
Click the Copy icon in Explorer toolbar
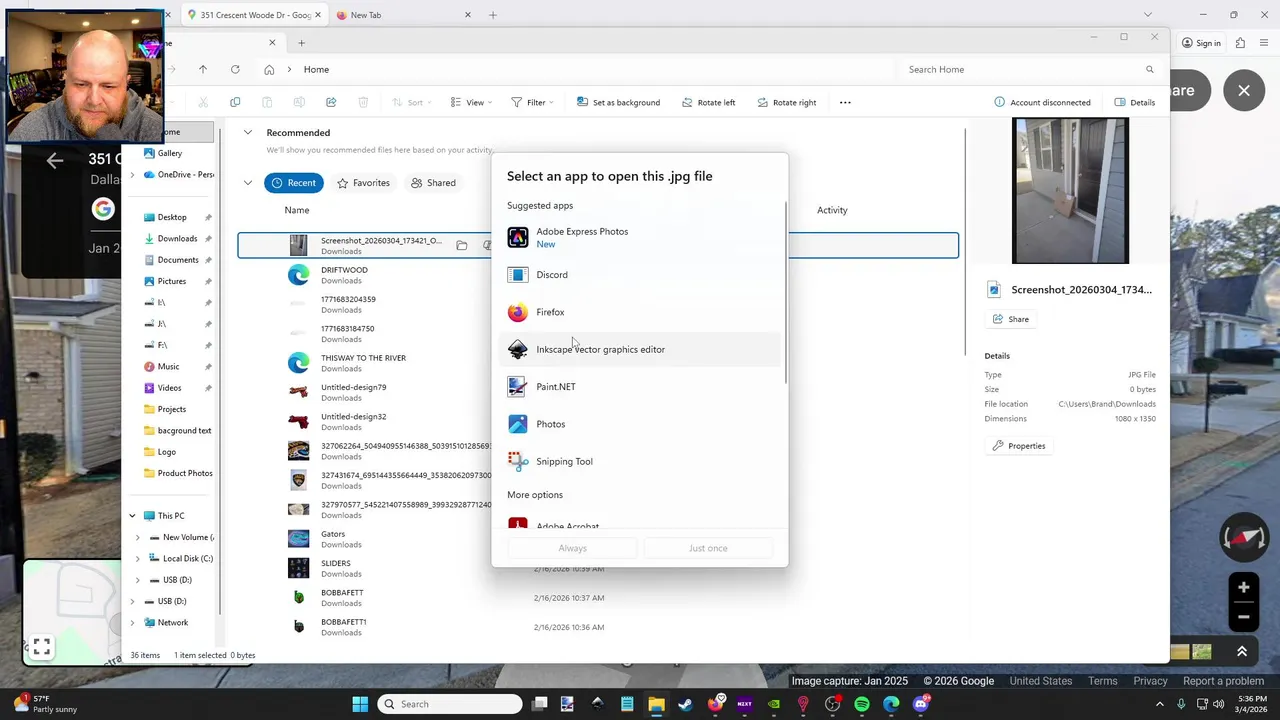(235, 102)
